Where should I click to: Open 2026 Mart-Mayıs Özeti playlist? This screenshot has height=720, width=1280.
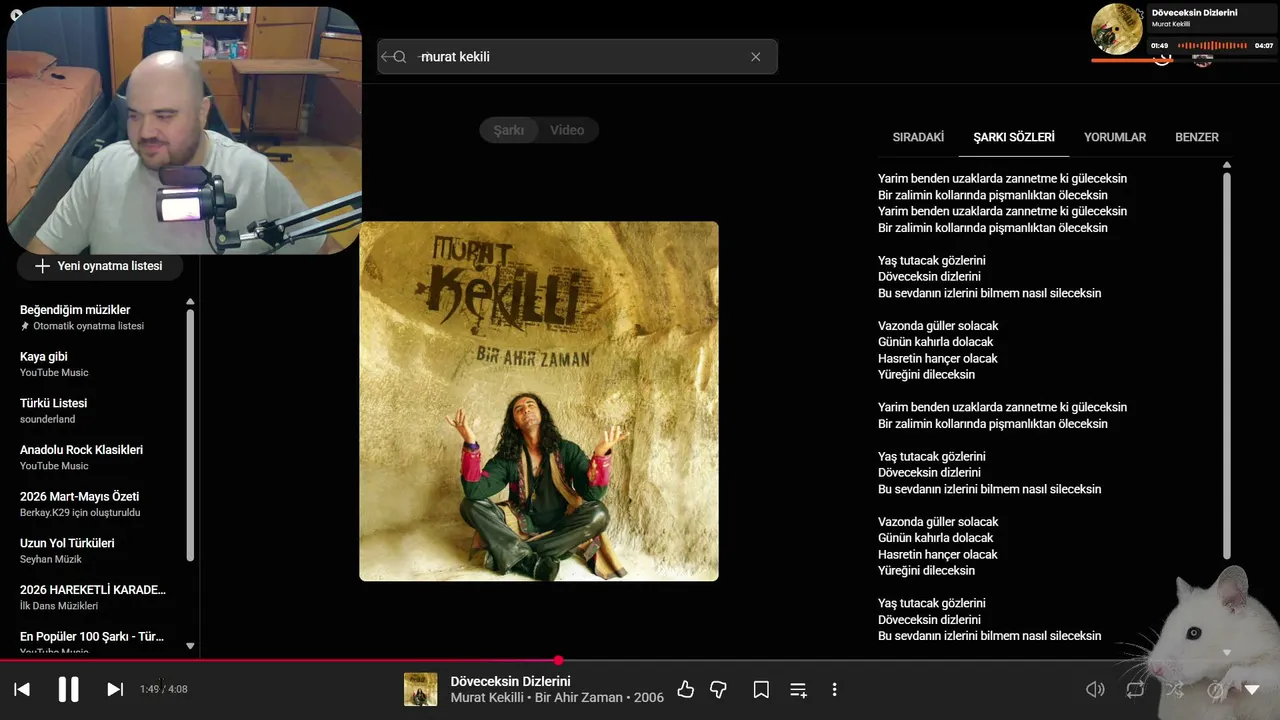(95, 504)
